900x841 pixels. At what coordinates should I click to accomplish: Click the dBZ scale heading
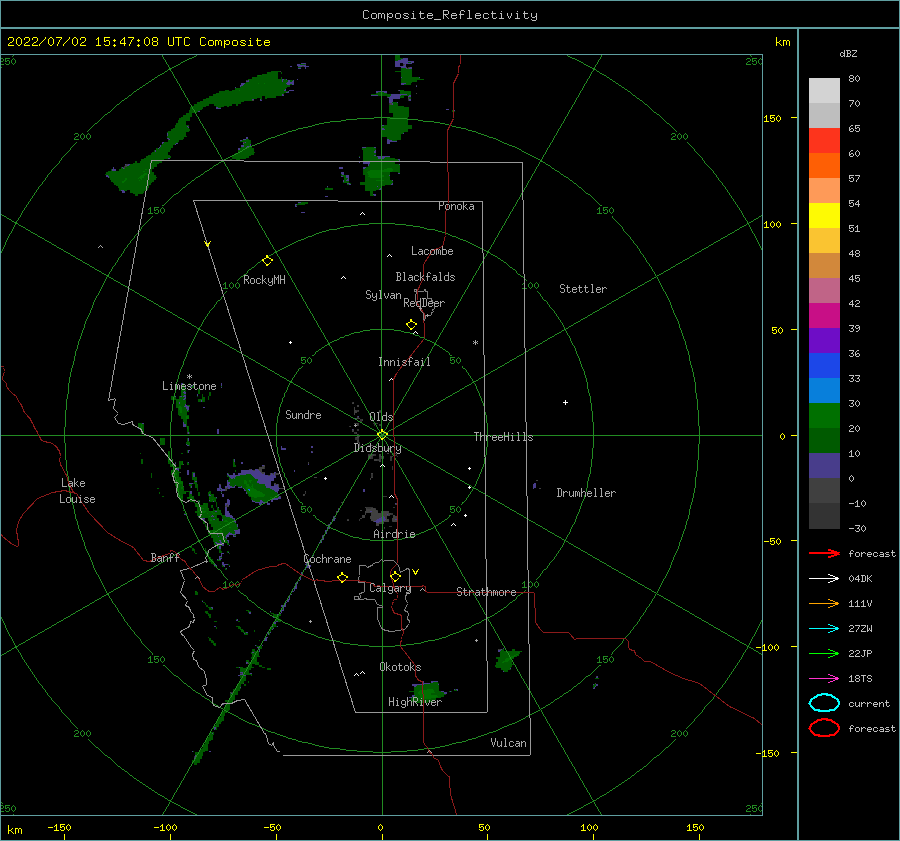click(x=848, y=53)
